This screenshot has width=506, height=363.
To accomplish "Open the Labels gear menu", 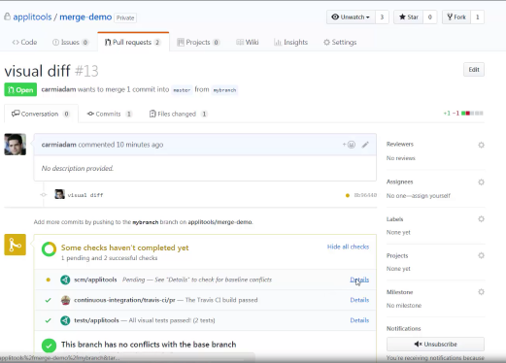I will (x=481, y=219).
